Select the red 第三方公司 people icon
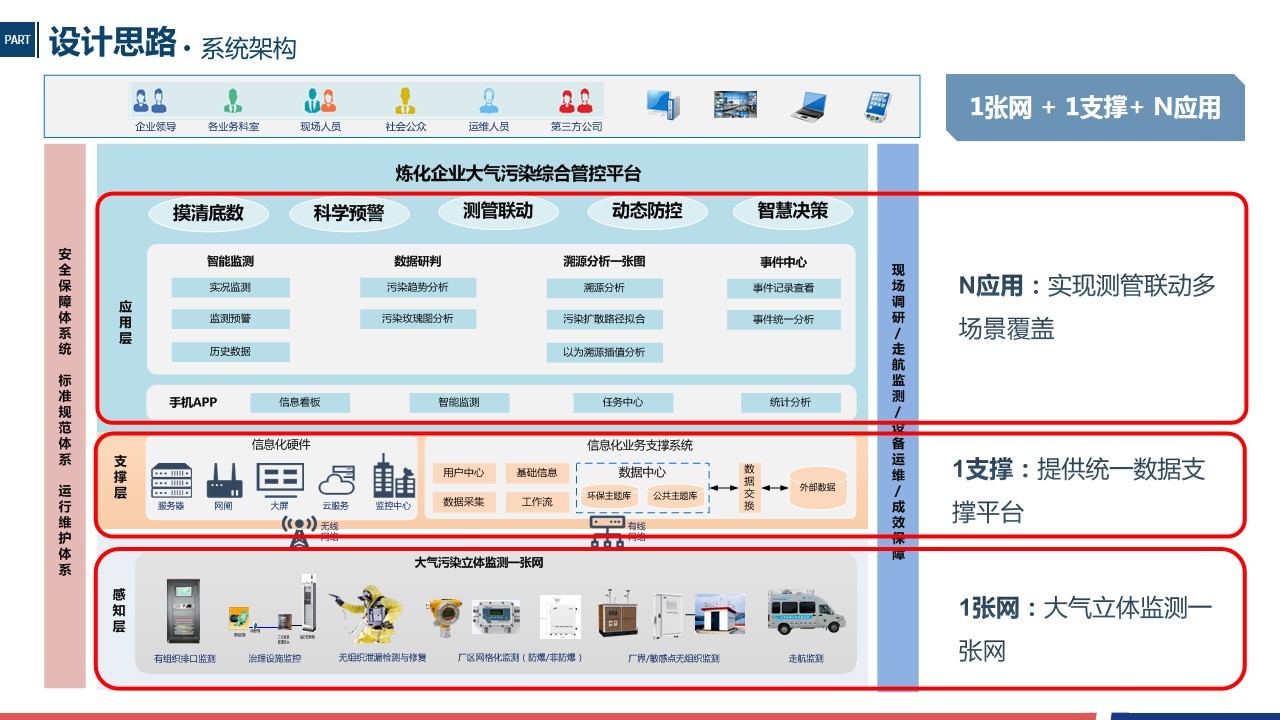Viewport: 1280px width, 720px height. click(576, 101)
